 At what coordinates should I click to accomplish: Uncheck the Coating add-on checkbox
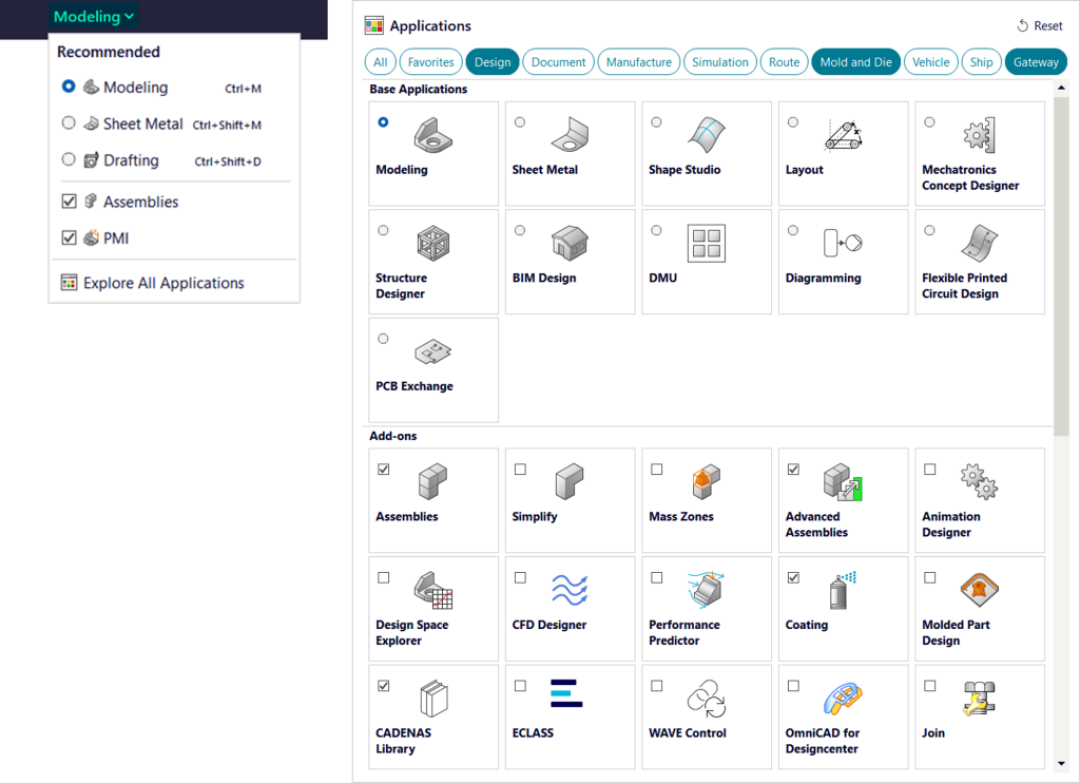793,577
